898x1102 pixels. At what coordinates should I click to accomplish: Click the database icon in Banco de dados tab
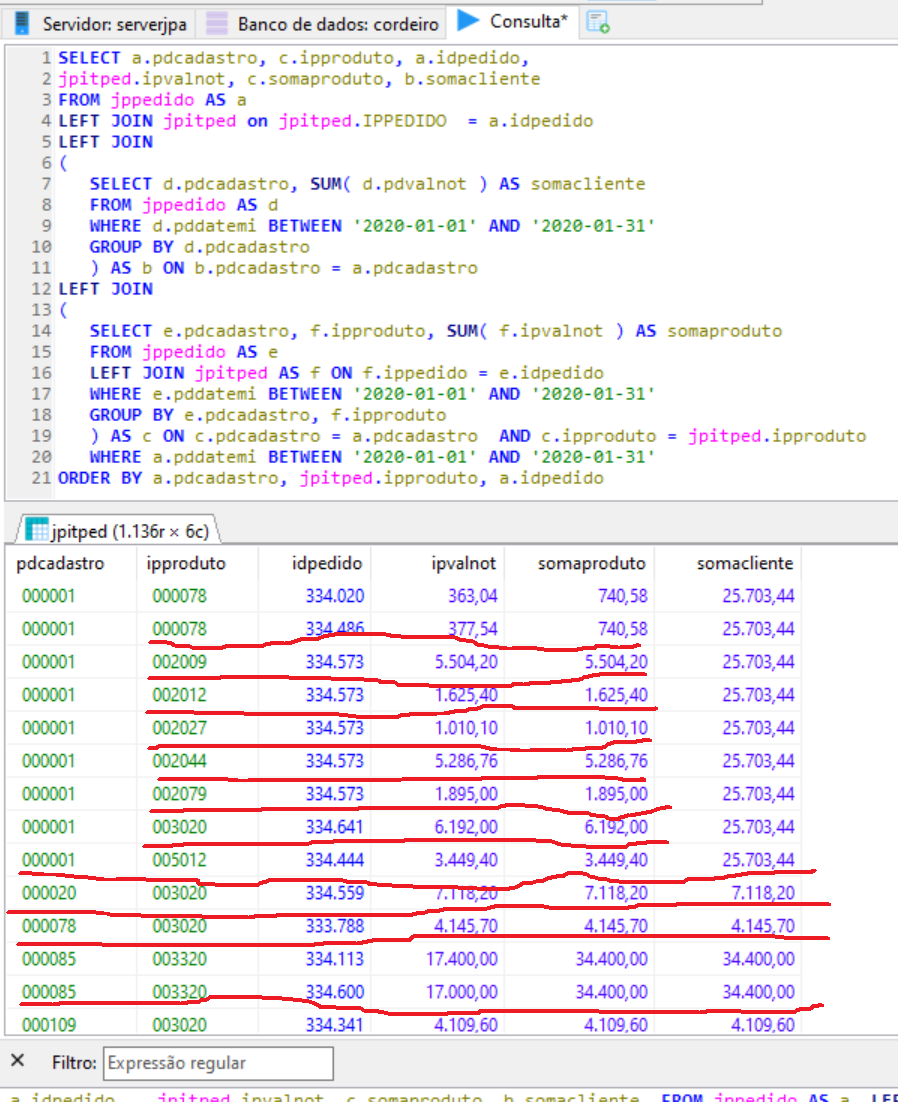[216, 22]
